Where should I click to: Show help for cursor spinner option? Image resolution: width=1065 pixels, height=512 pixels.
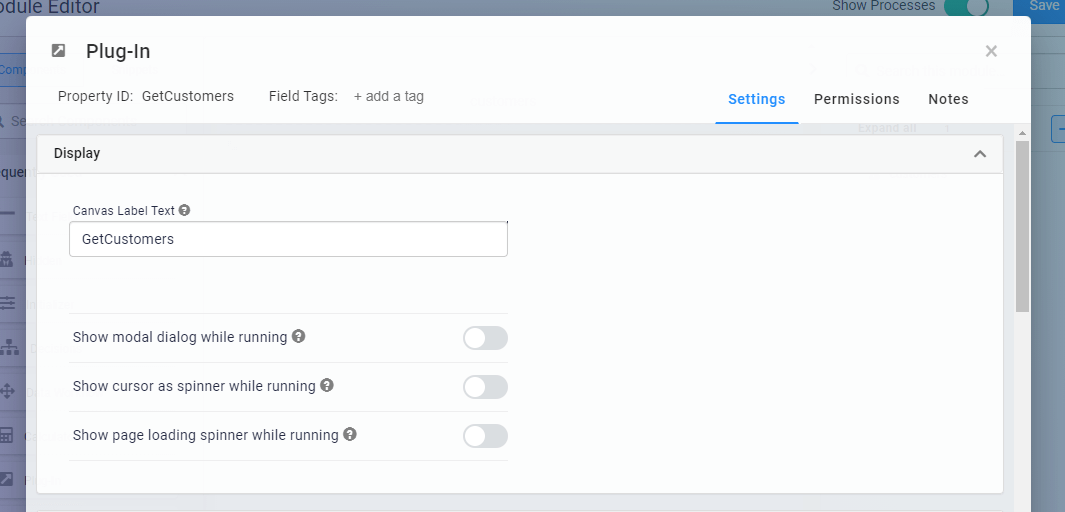click(x=327, y=385)
